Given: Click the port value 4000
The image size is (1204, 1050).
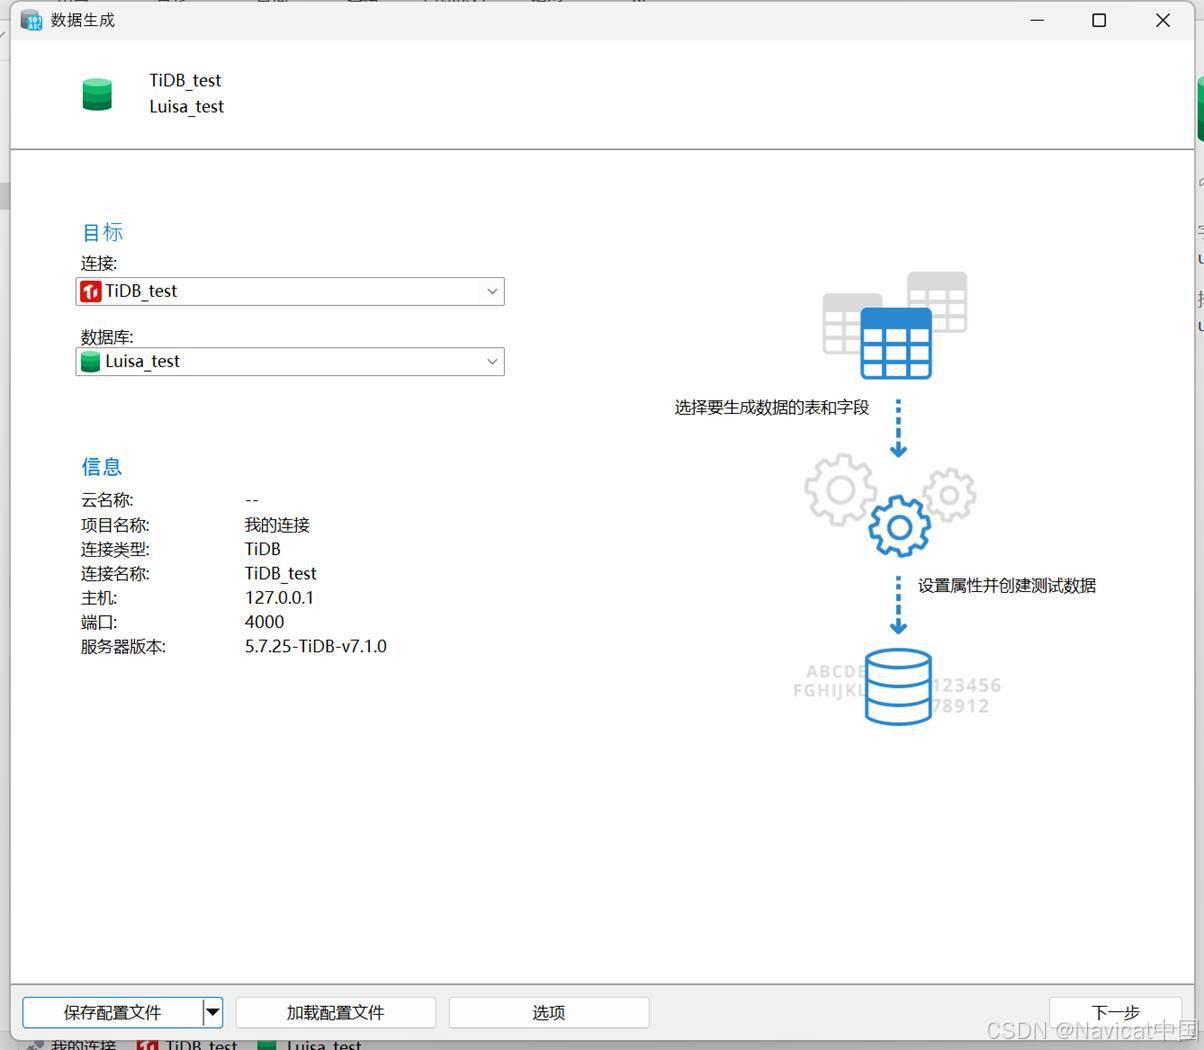Looking at the screenshot, I should [x=264, y=621].
